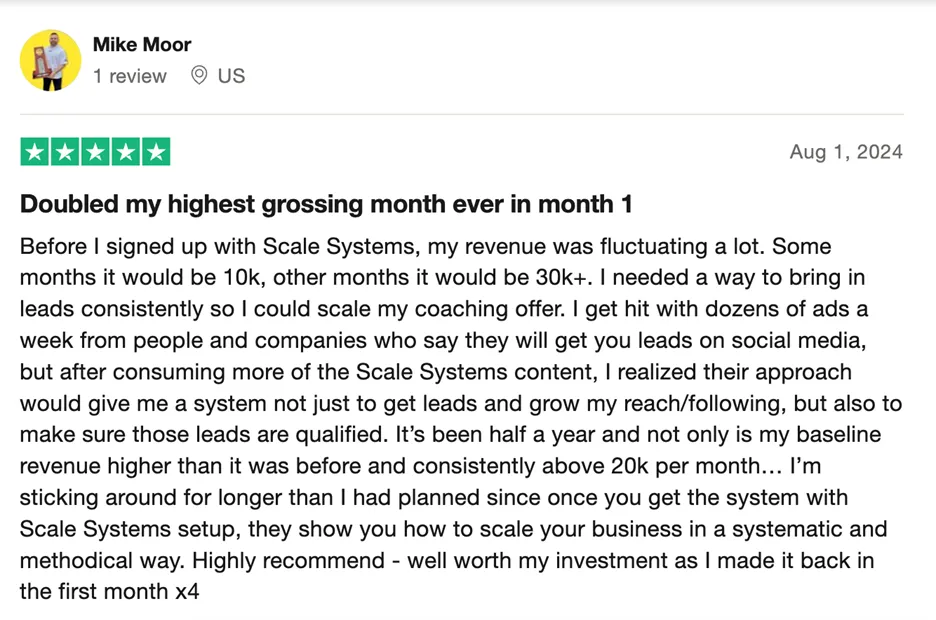Select the 'US' country label
This screenshot has height=620, width=936.
(231, 76)
